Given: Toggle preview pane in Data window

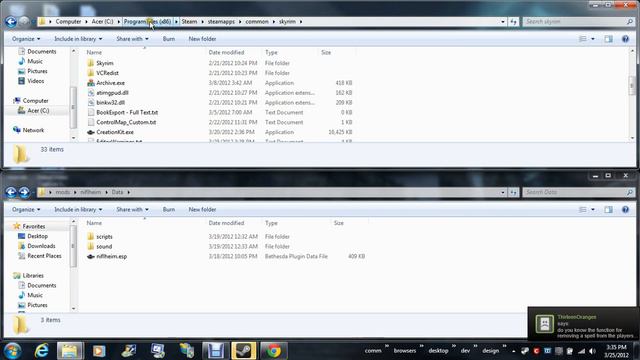Looking at the screenshot, I should click(608, 209).
